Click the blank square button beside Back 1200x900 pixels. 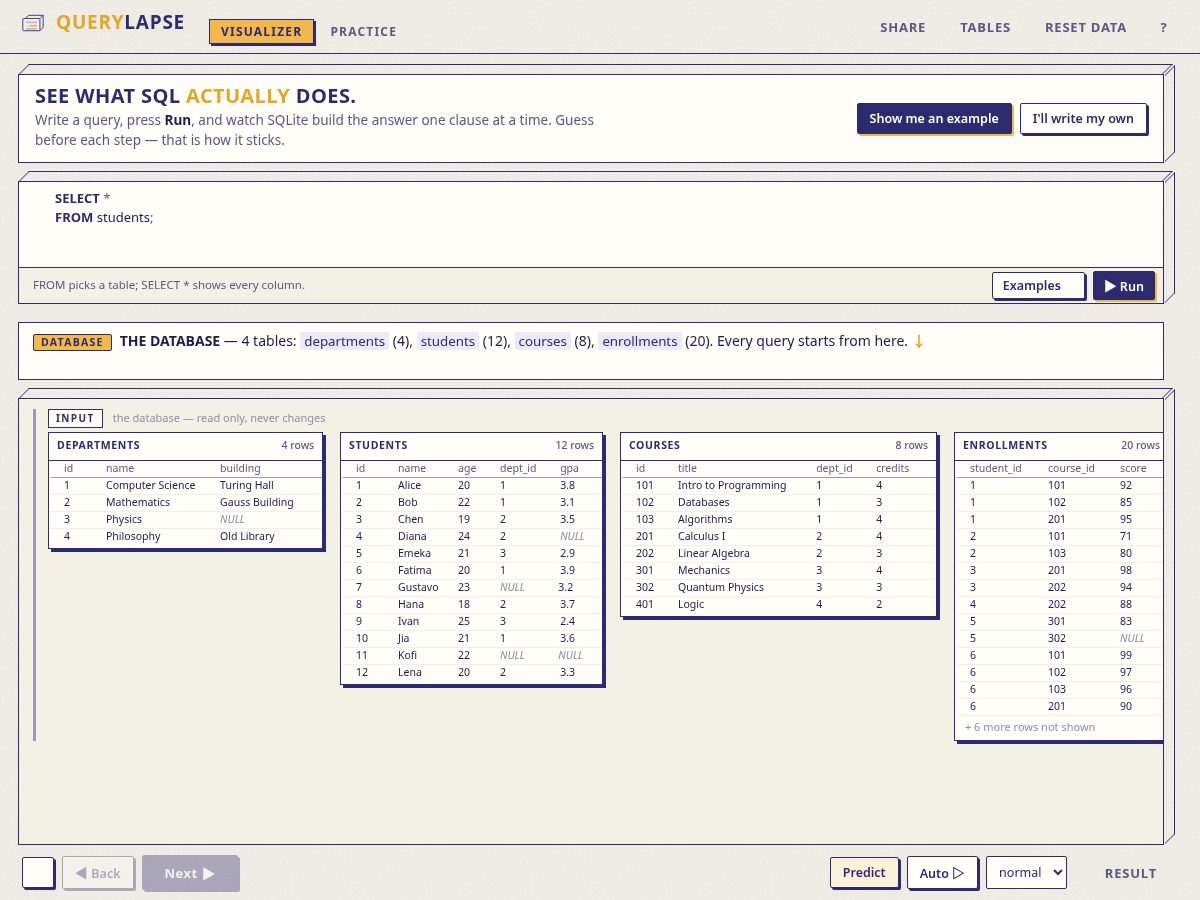[38, 873]
